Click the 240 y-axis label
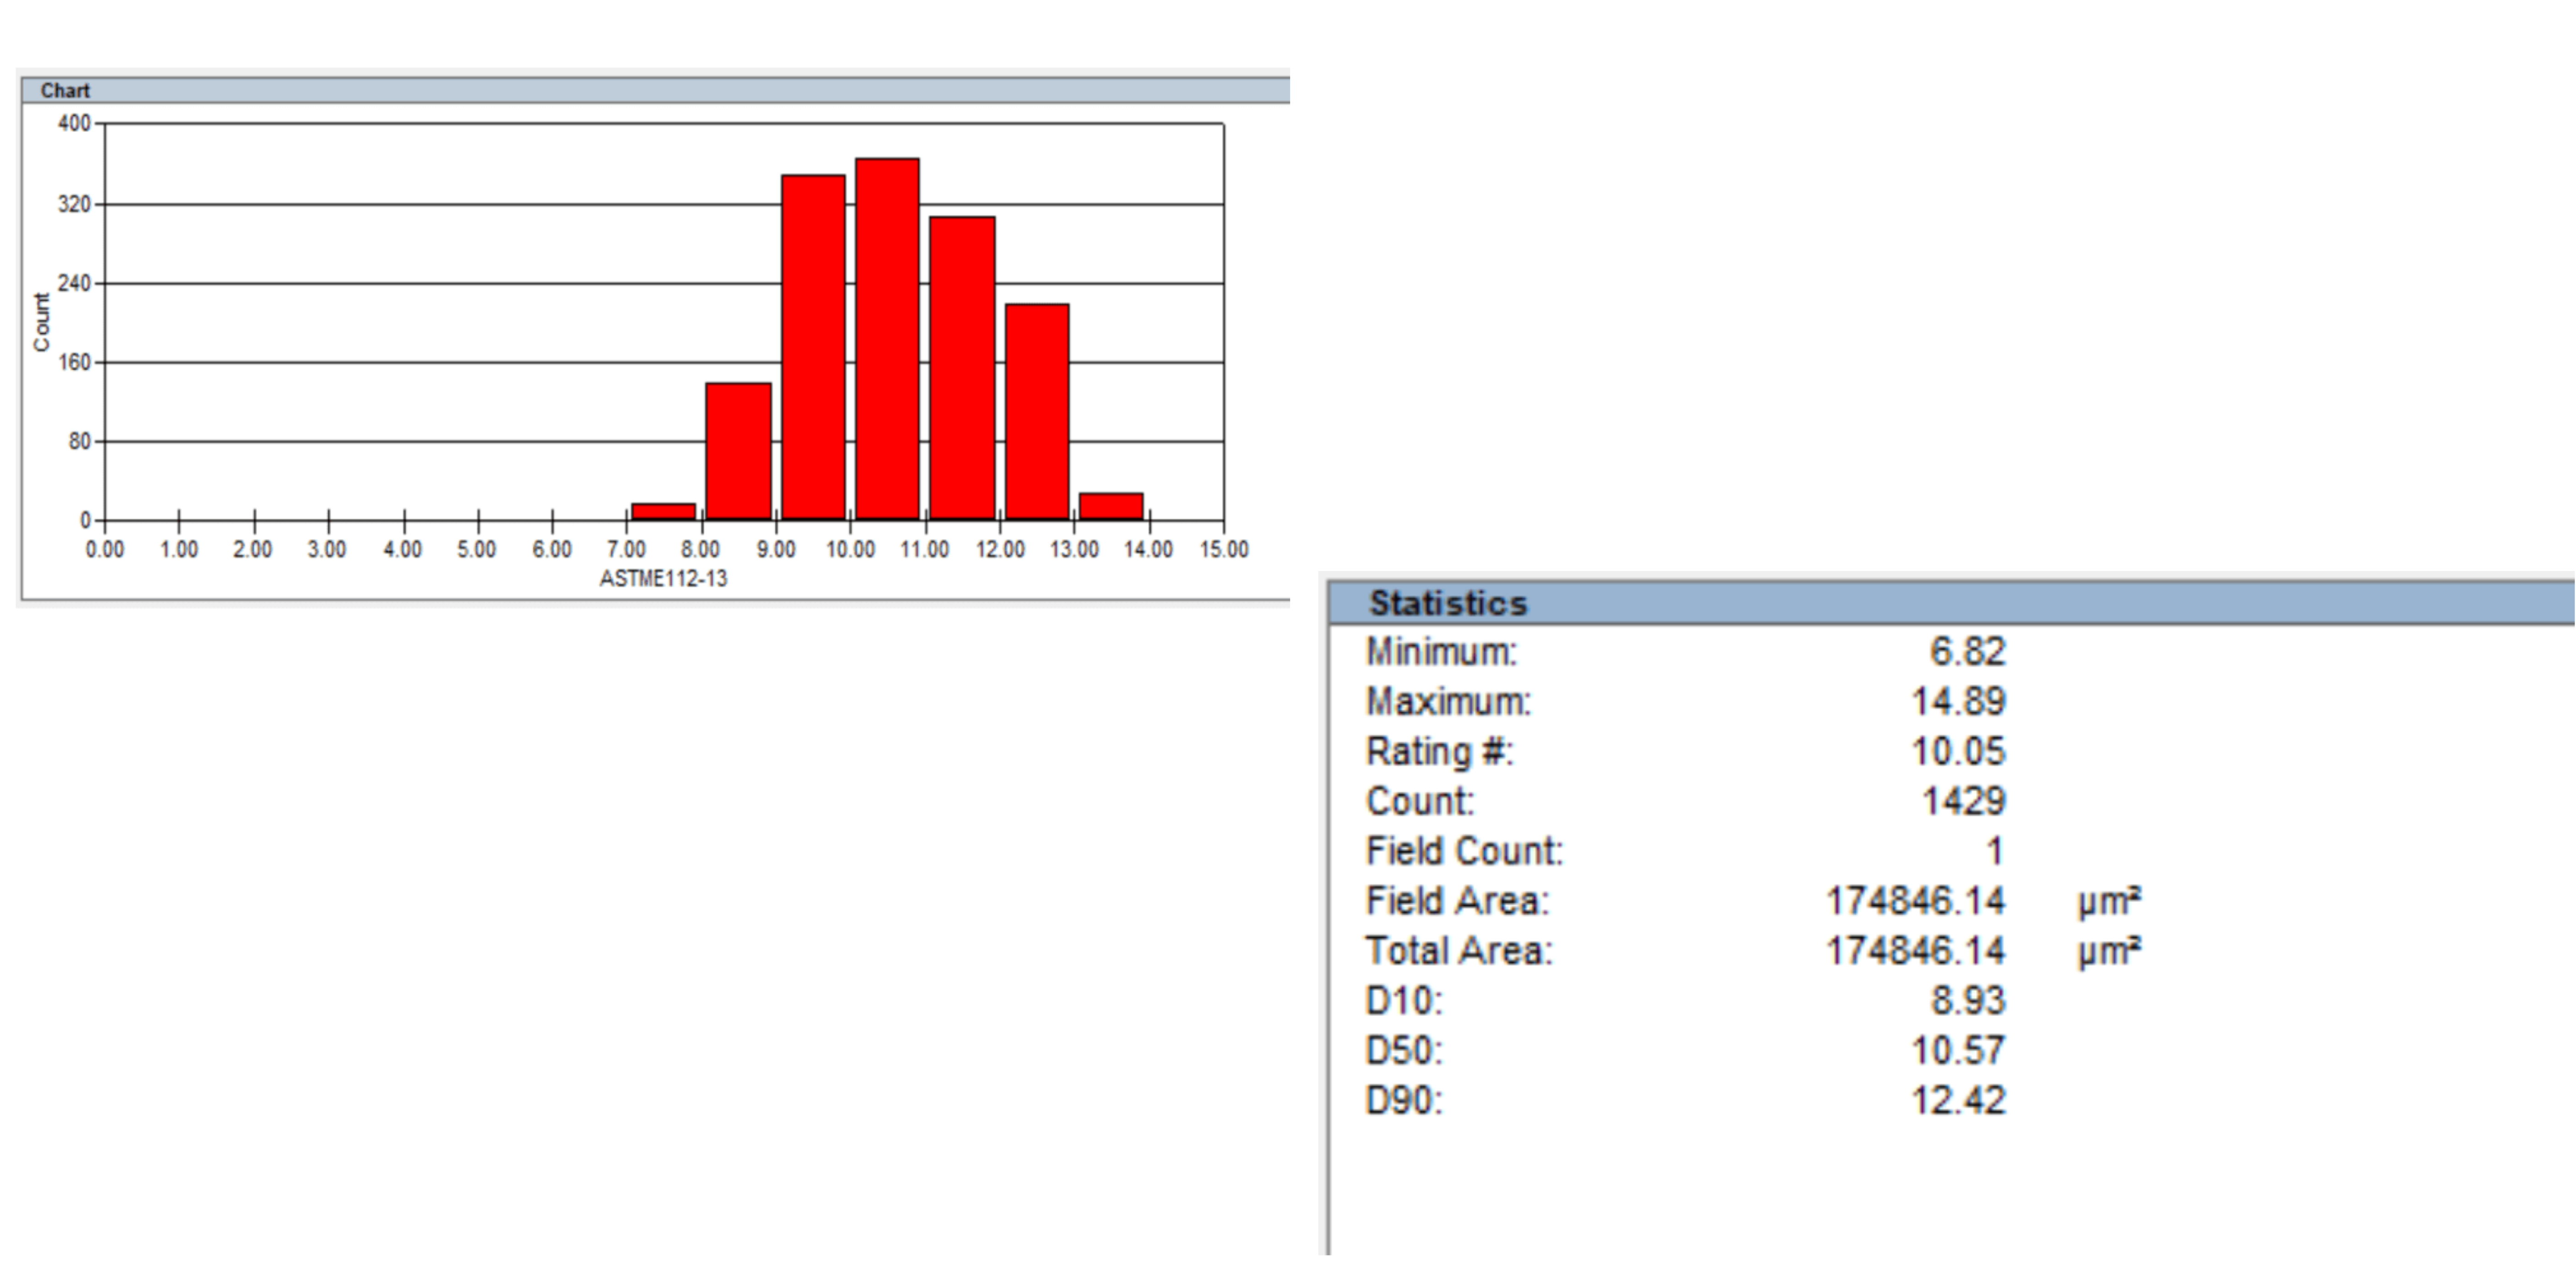The height and width of the screenshot is (1288, 2576). click(74, 283)
